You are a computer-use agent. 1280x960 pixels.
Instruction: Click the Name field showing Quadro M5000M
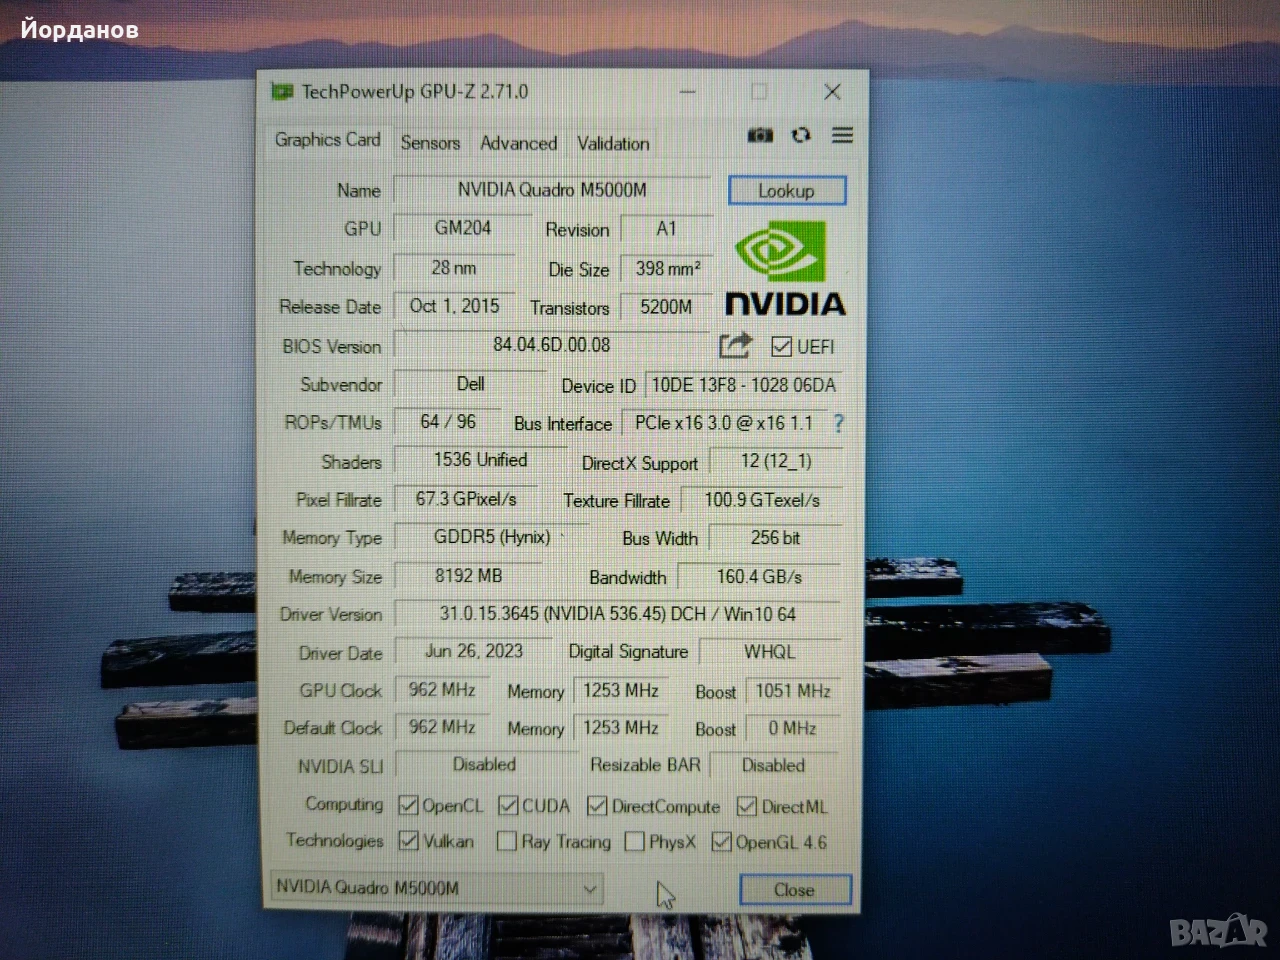click(551, 190)
